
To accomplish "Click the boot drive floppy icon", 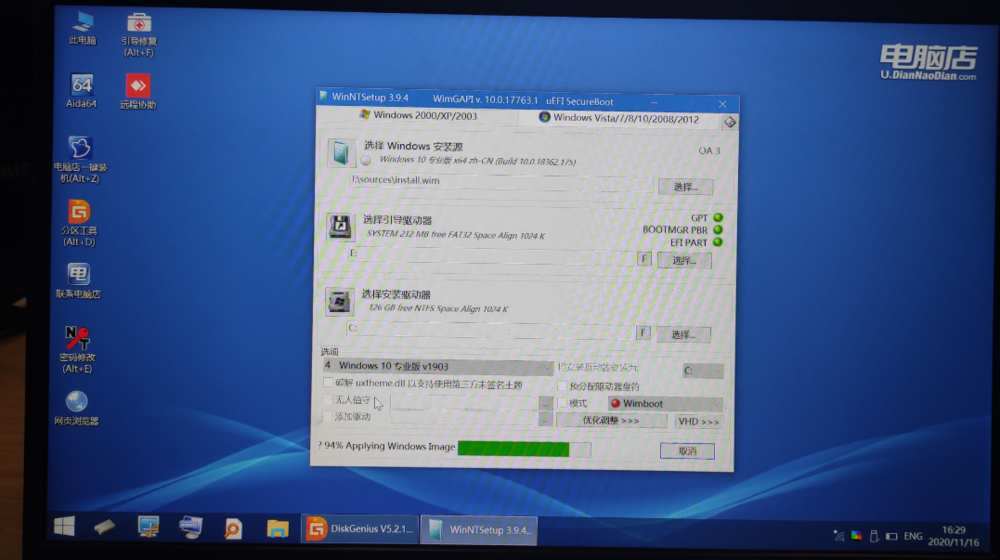I will tap(340, 226).
